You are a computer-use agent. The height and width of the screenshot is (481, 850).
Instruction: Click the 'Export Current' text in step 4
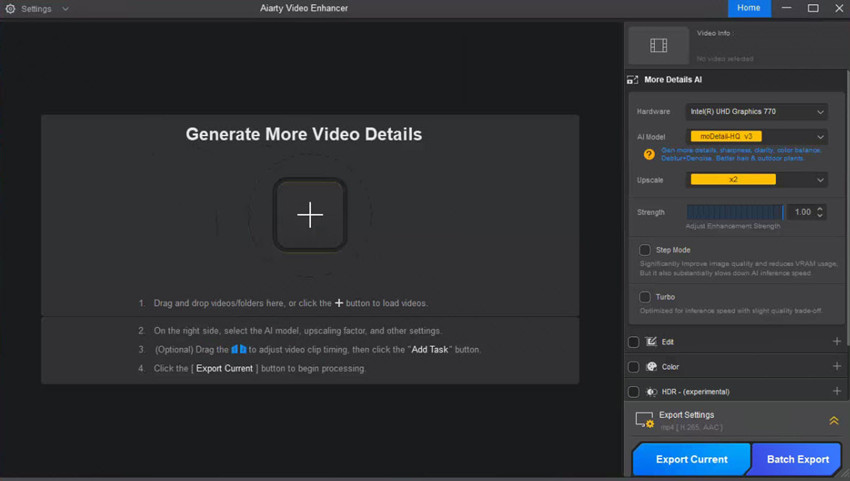pyautogui.click(x=224, y=369)
